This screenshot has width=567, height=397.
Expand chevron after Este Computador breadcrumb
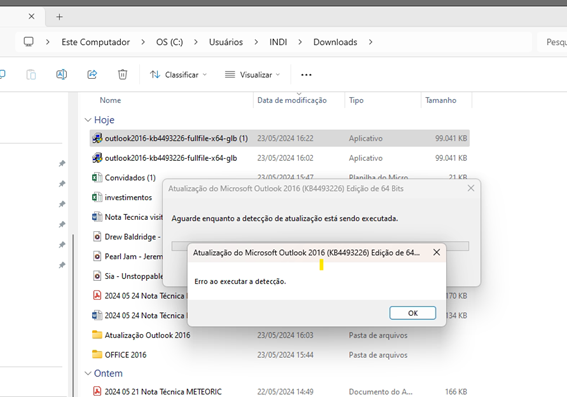tap(143, 42)
